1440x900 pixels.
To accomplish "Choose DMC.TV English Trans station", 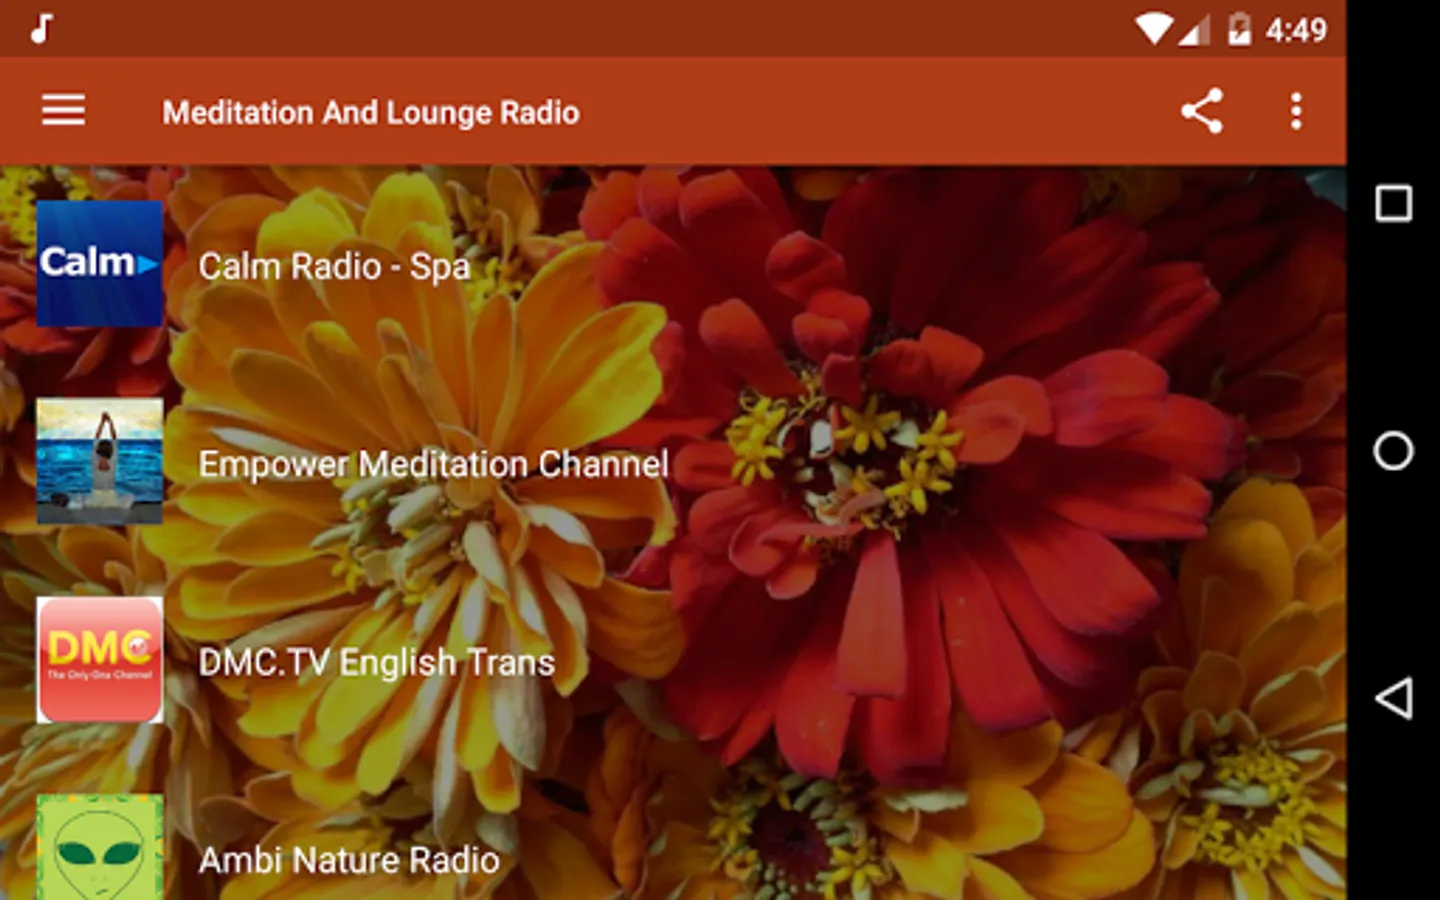I will tap(376, 662).
